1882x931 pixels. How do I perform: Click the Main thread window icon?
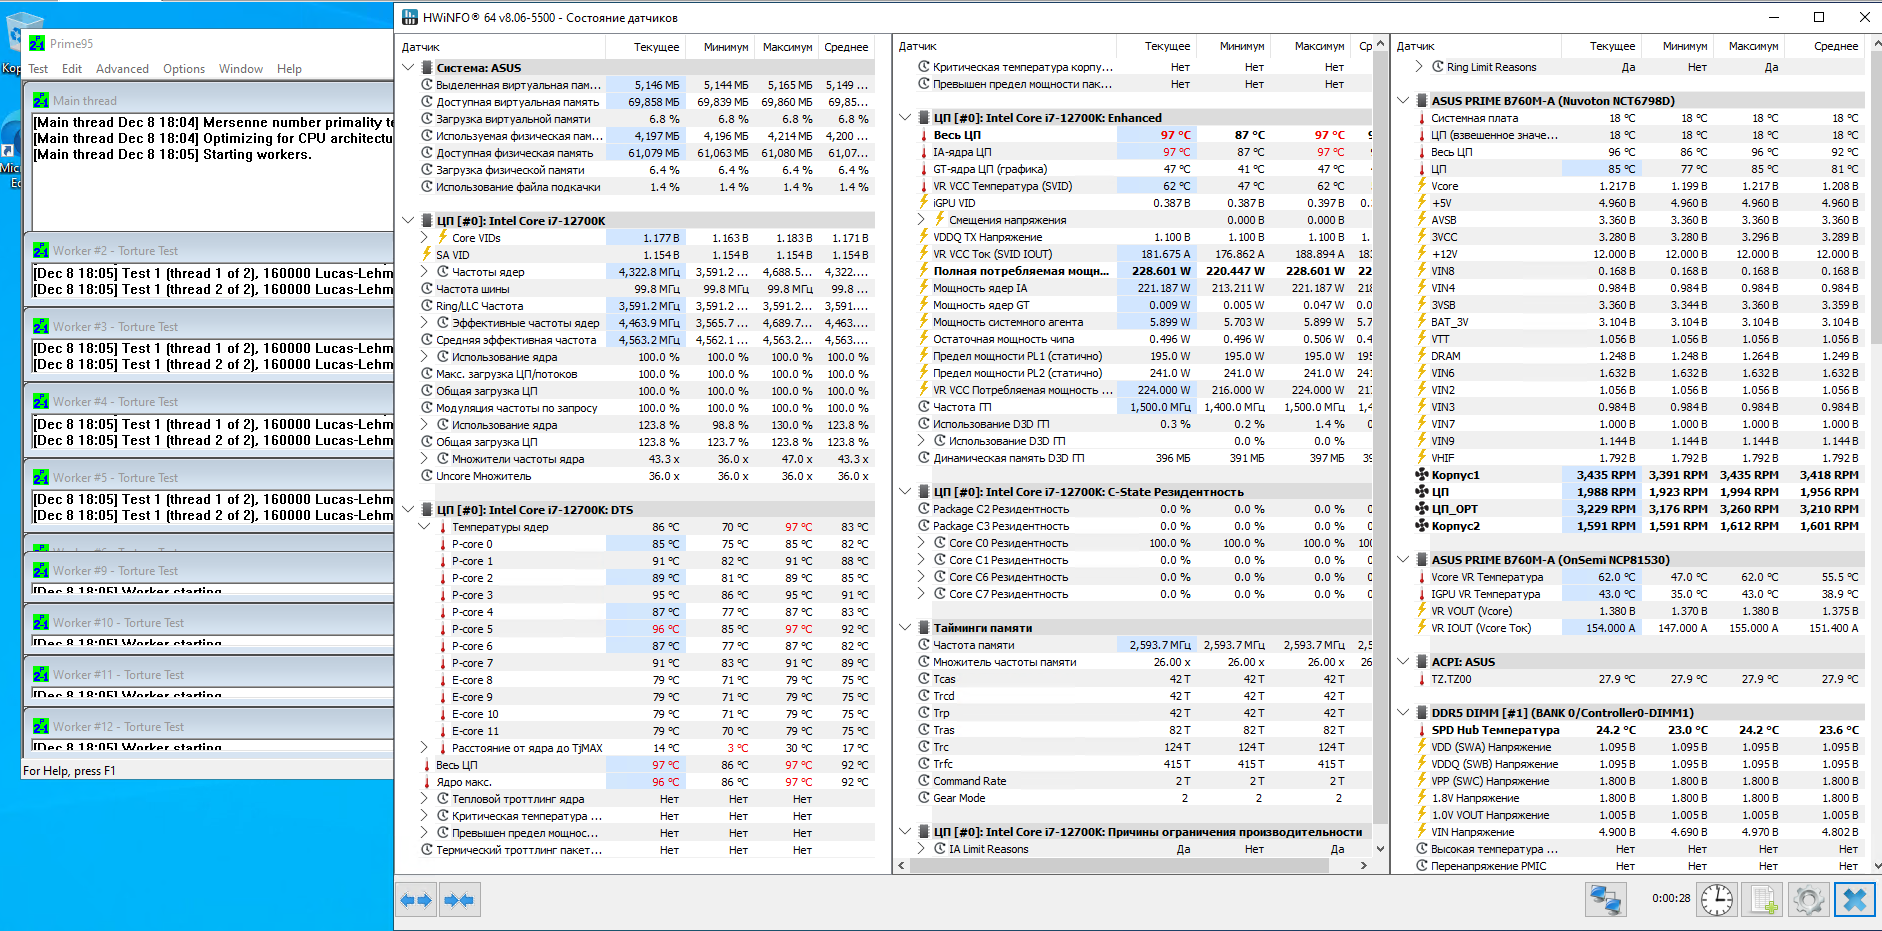41,100
